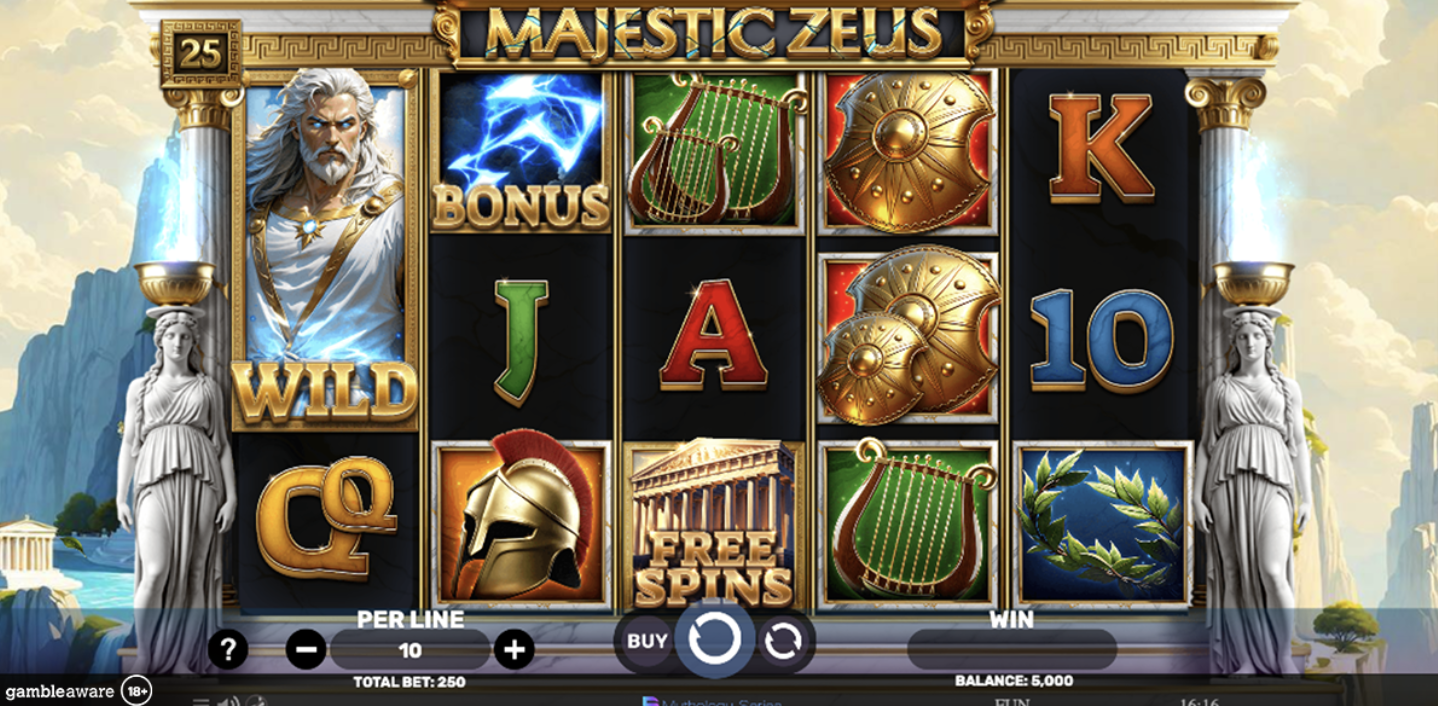1438x706 pixels.
Task: Select the lightning BONUS symbol
Action: 521,151
